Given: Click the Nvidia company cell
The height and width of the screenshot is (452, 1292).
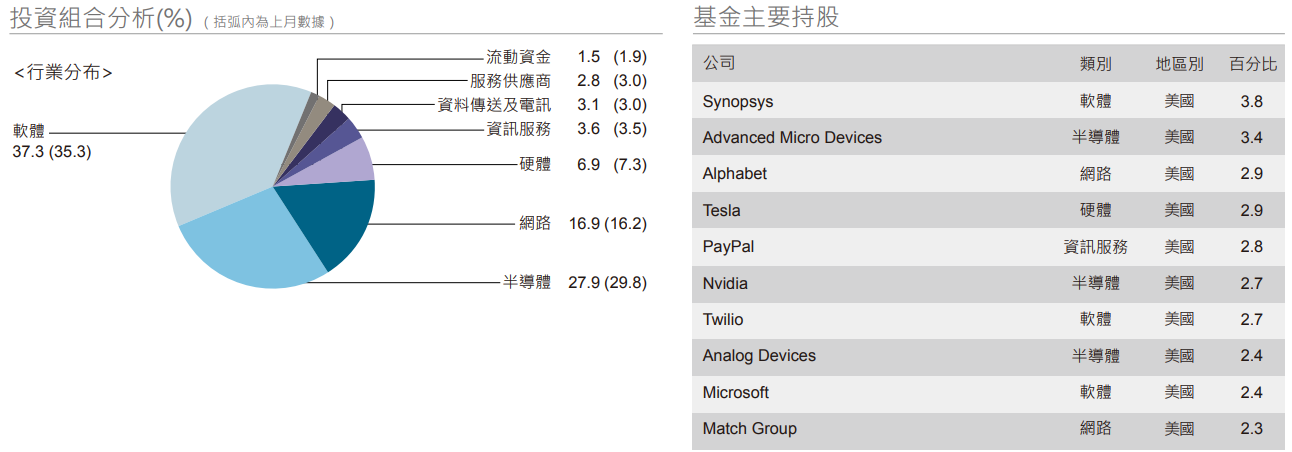Looking at the screenshot, I should (725, 283).
